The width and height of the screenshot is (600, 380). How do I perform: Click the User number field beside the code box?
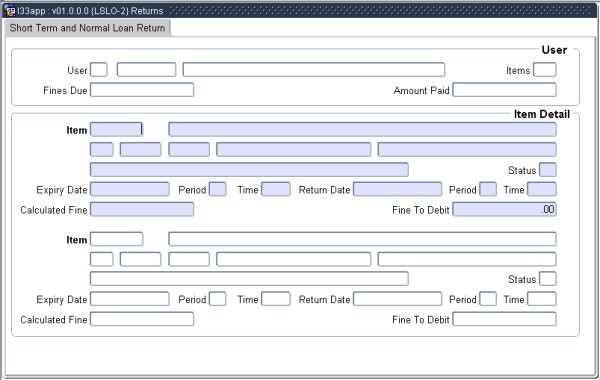point(146,70)
